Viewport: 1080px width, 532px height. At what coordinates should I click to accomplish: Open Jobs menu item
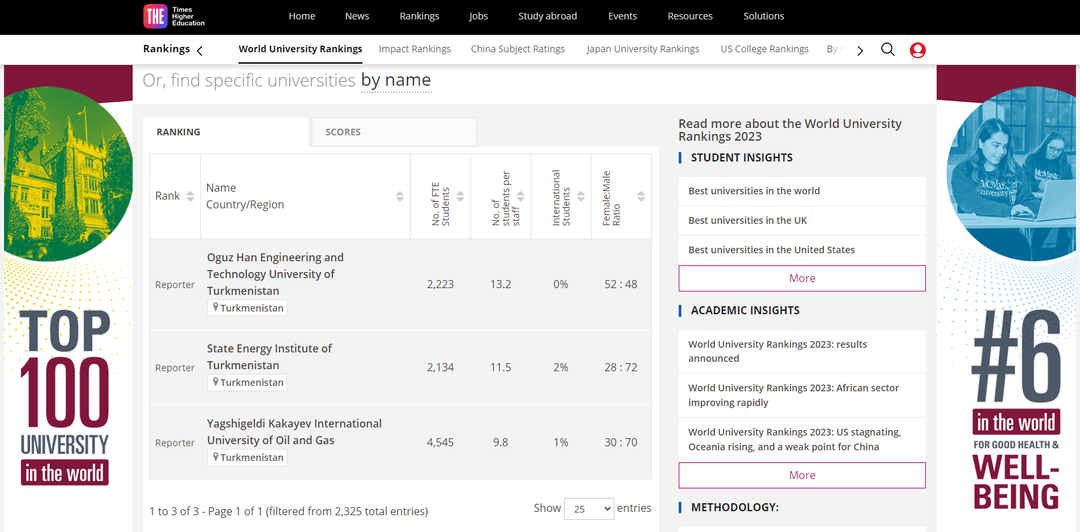(478, 16)
